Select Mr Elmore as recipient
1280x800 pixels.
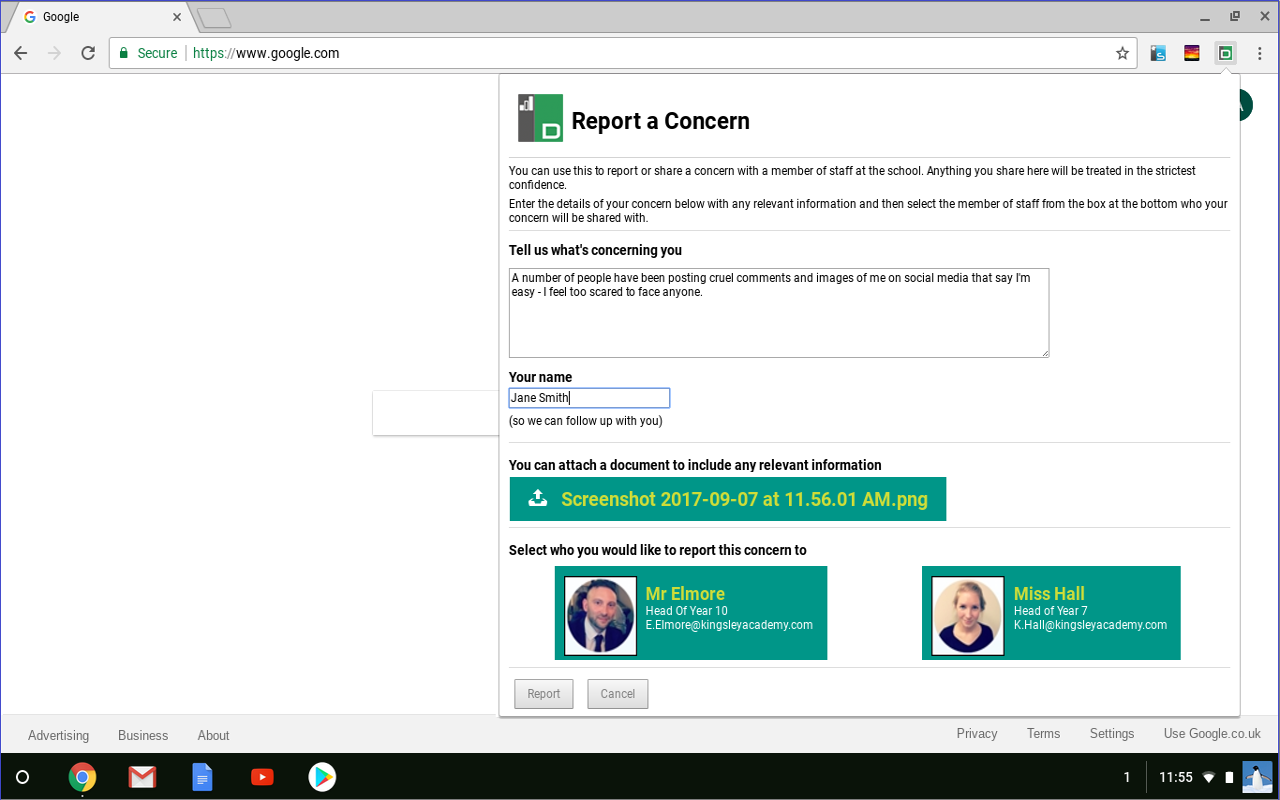pos(691,613)
